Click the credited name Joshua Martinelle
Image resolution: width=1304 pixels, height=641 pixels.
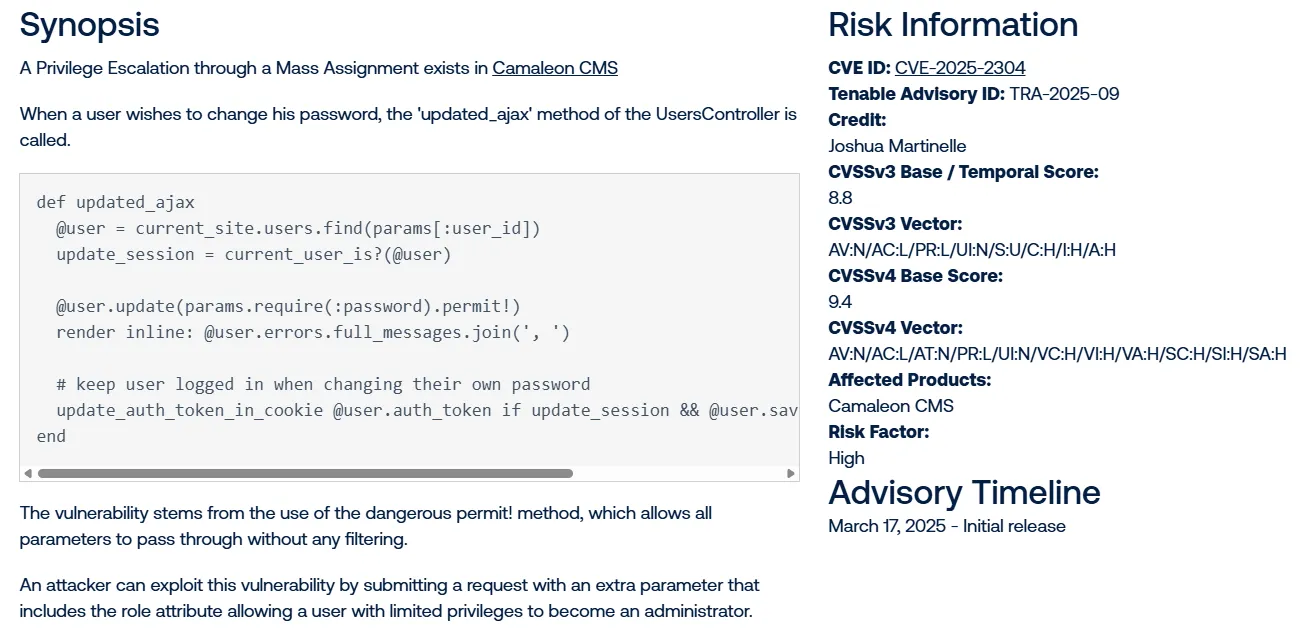897,146
